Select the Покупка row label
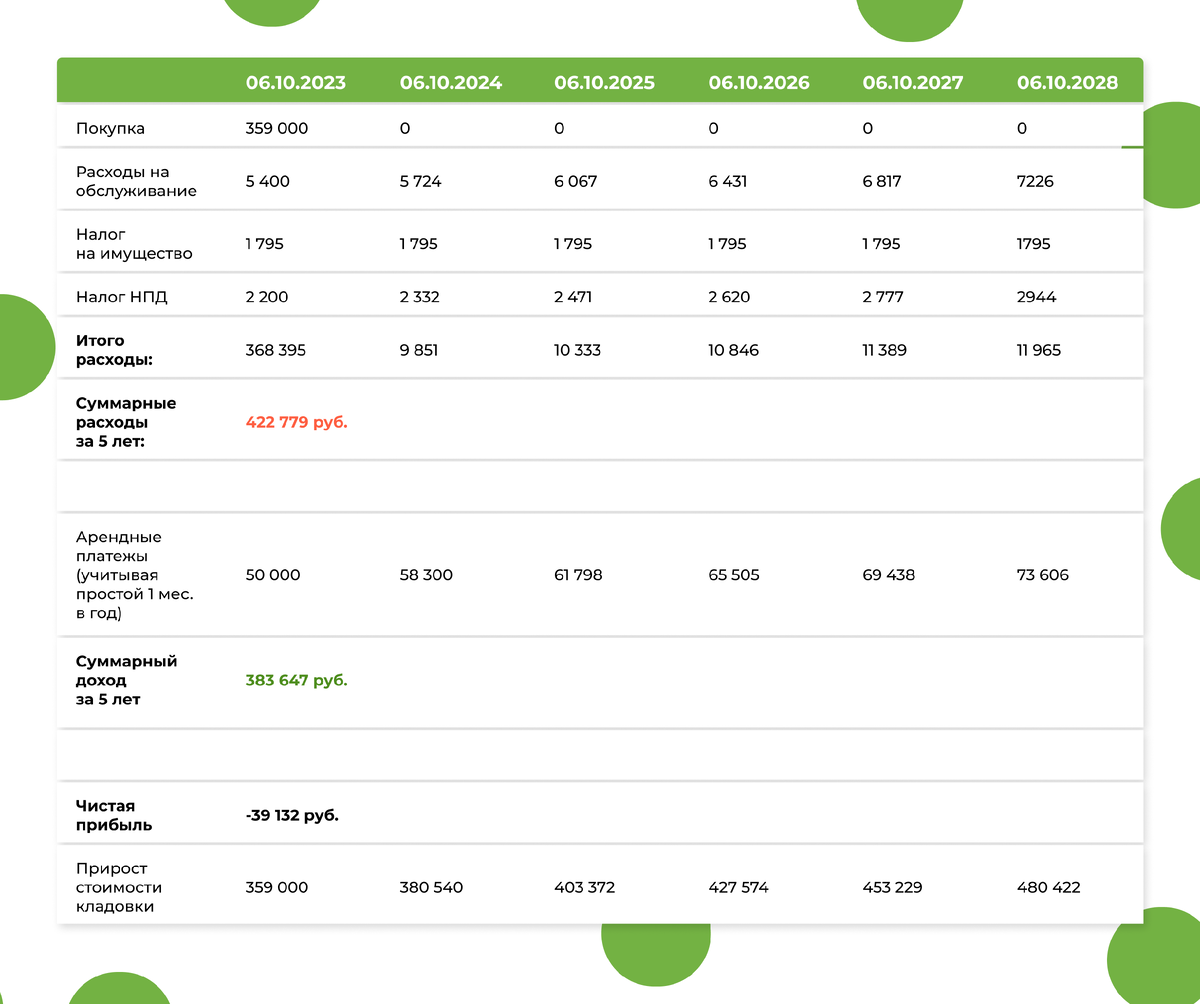 (x=110, y=129)
